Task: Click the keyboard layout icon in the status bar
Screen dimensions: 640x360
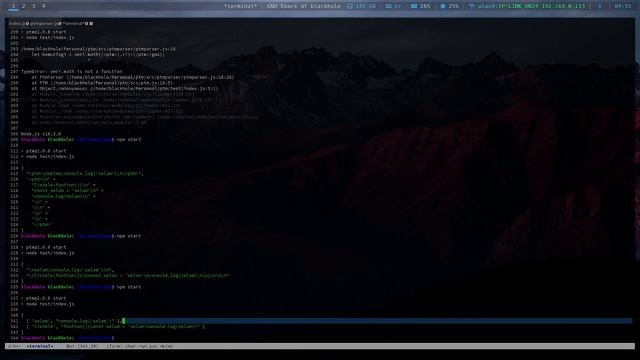Action: (x=388, y=6)
